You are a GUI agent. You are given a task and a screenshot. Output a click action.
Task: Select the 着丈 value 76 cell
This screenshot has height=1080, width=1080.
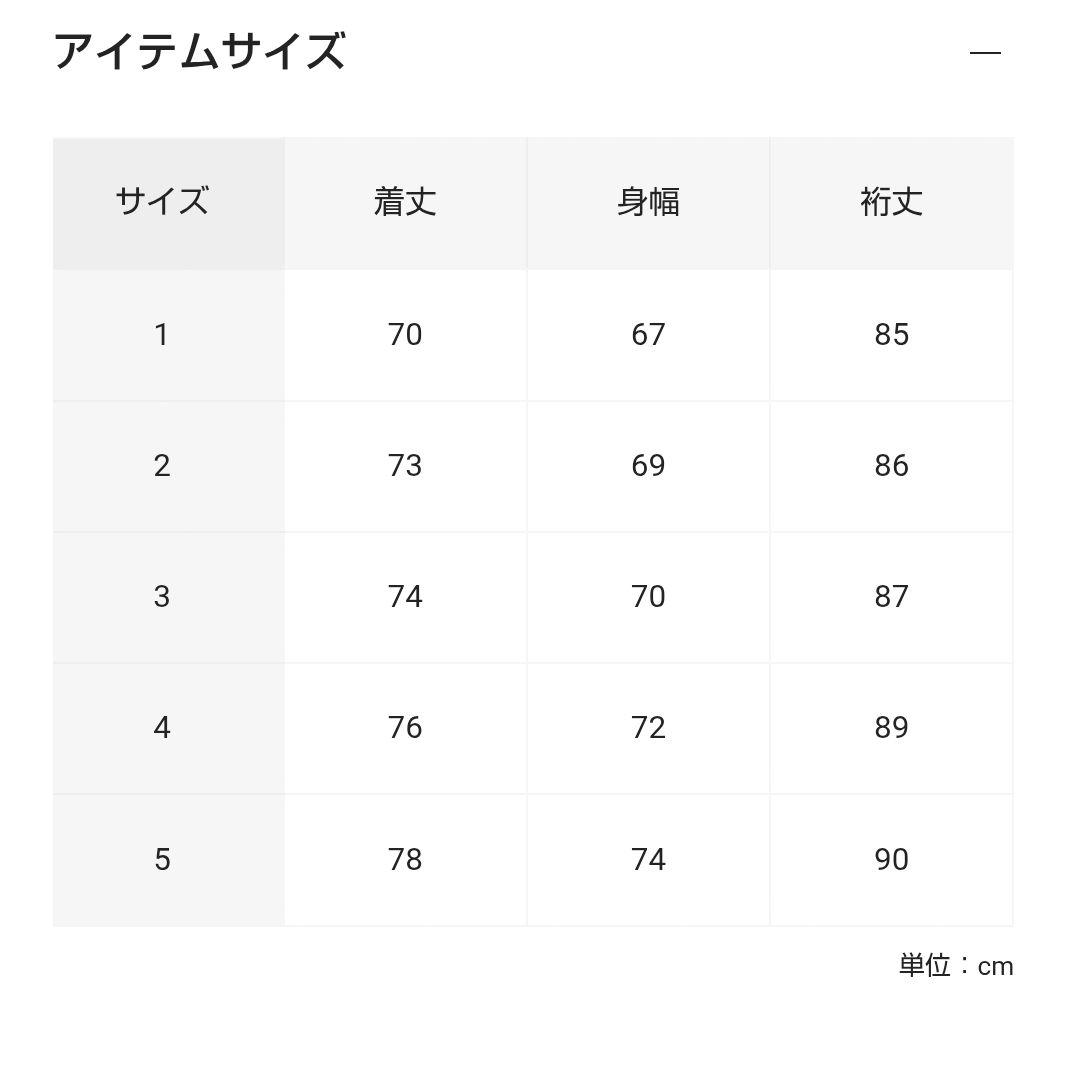click(x=405, y=728)
